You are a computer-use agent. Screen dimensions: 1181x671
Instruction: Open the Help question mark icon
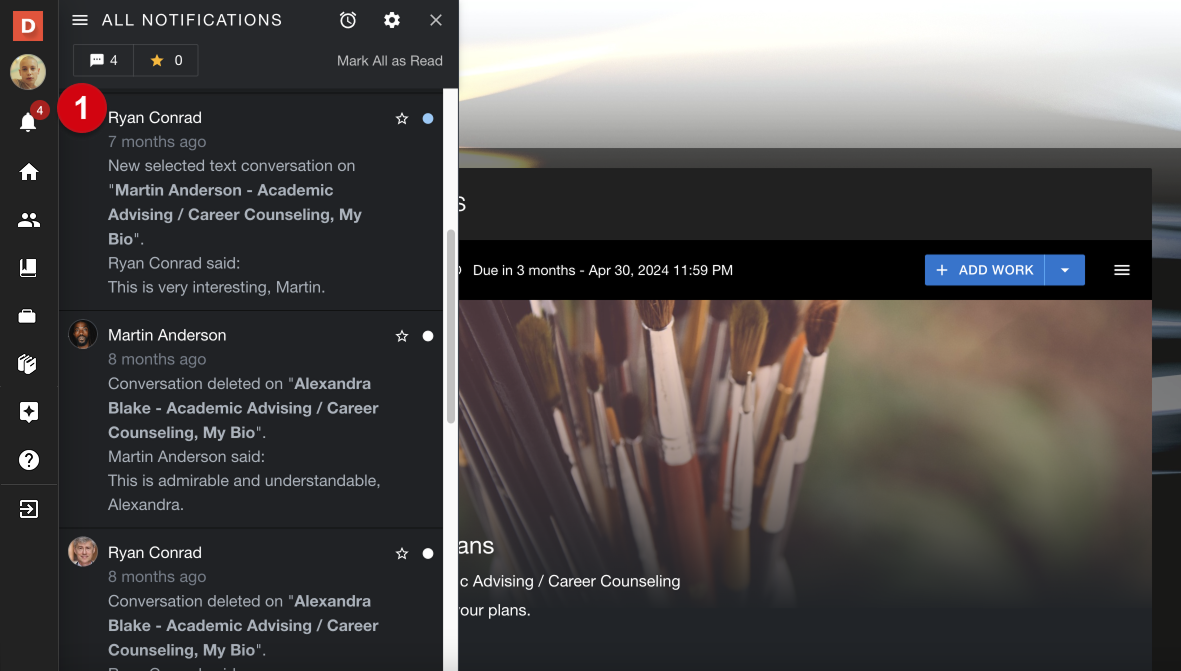point(29,460)
